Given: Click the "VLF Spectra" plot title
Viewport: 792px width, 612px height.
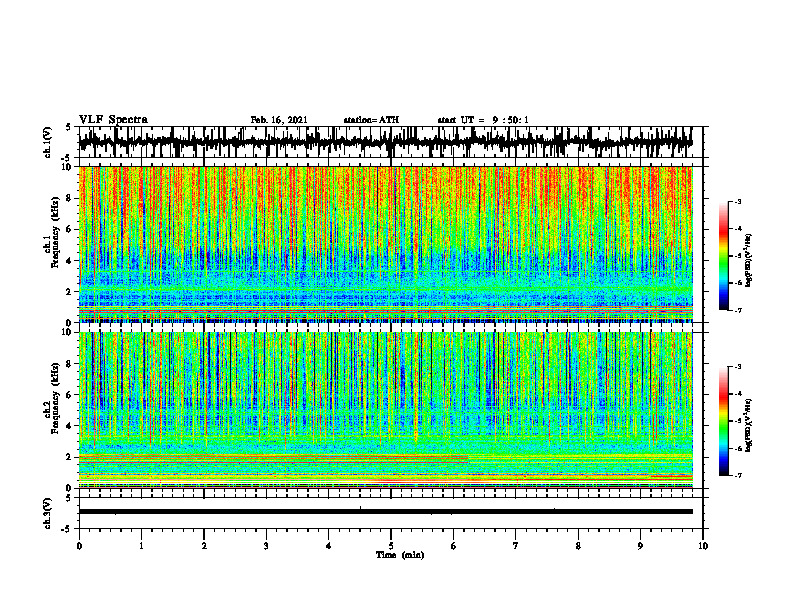Looking at the screenshot, I should (x=113, y=120).
